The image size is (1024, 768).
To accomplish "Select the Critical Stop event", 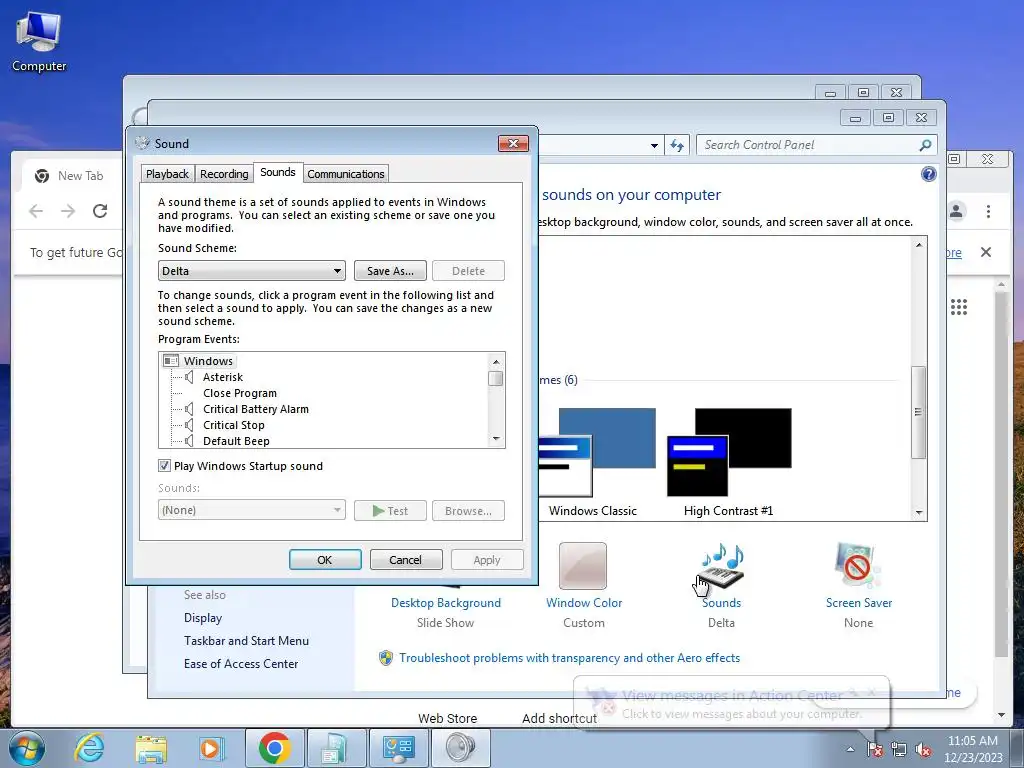I will coord(234,425).
